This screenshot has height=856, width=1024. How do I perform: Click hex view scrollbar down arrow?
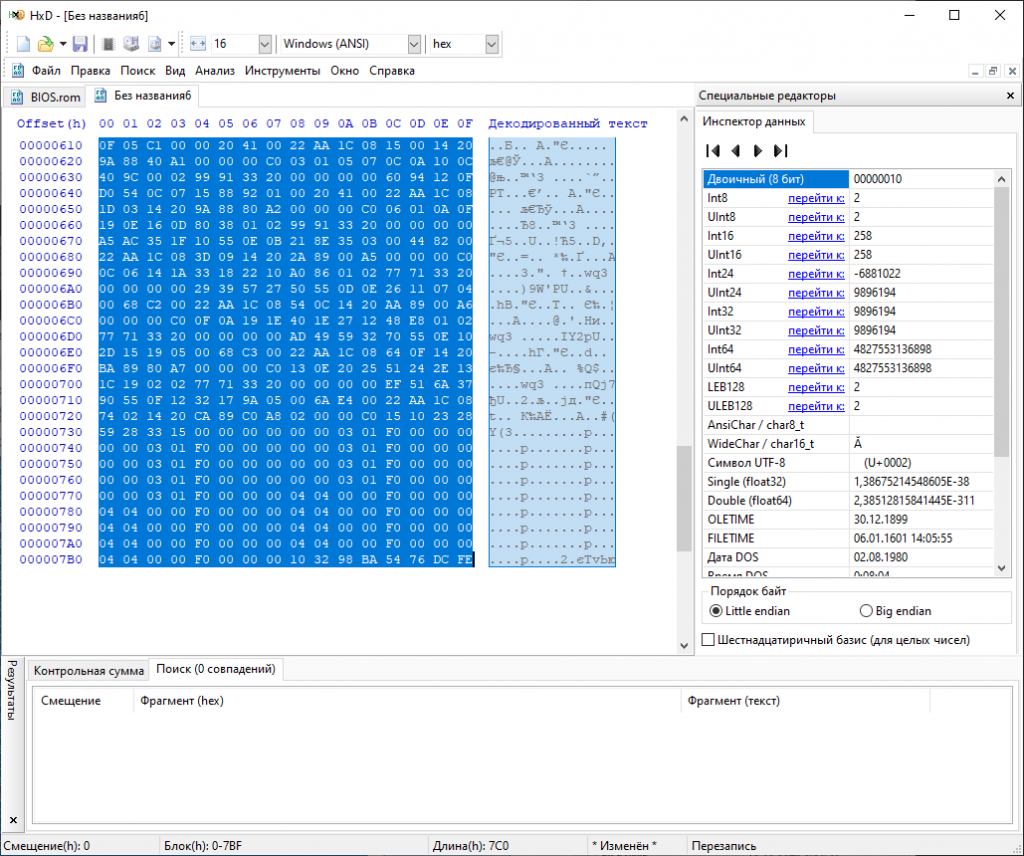click(684, 646)
